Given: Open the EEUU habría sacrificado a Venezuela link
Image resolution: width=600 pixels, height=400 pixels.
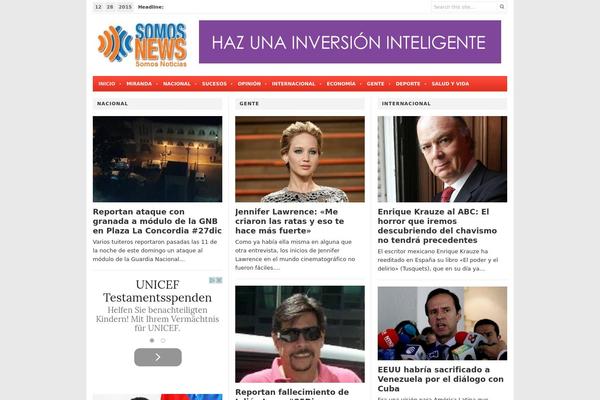Looking at the screenshot, I should (440, 379).
